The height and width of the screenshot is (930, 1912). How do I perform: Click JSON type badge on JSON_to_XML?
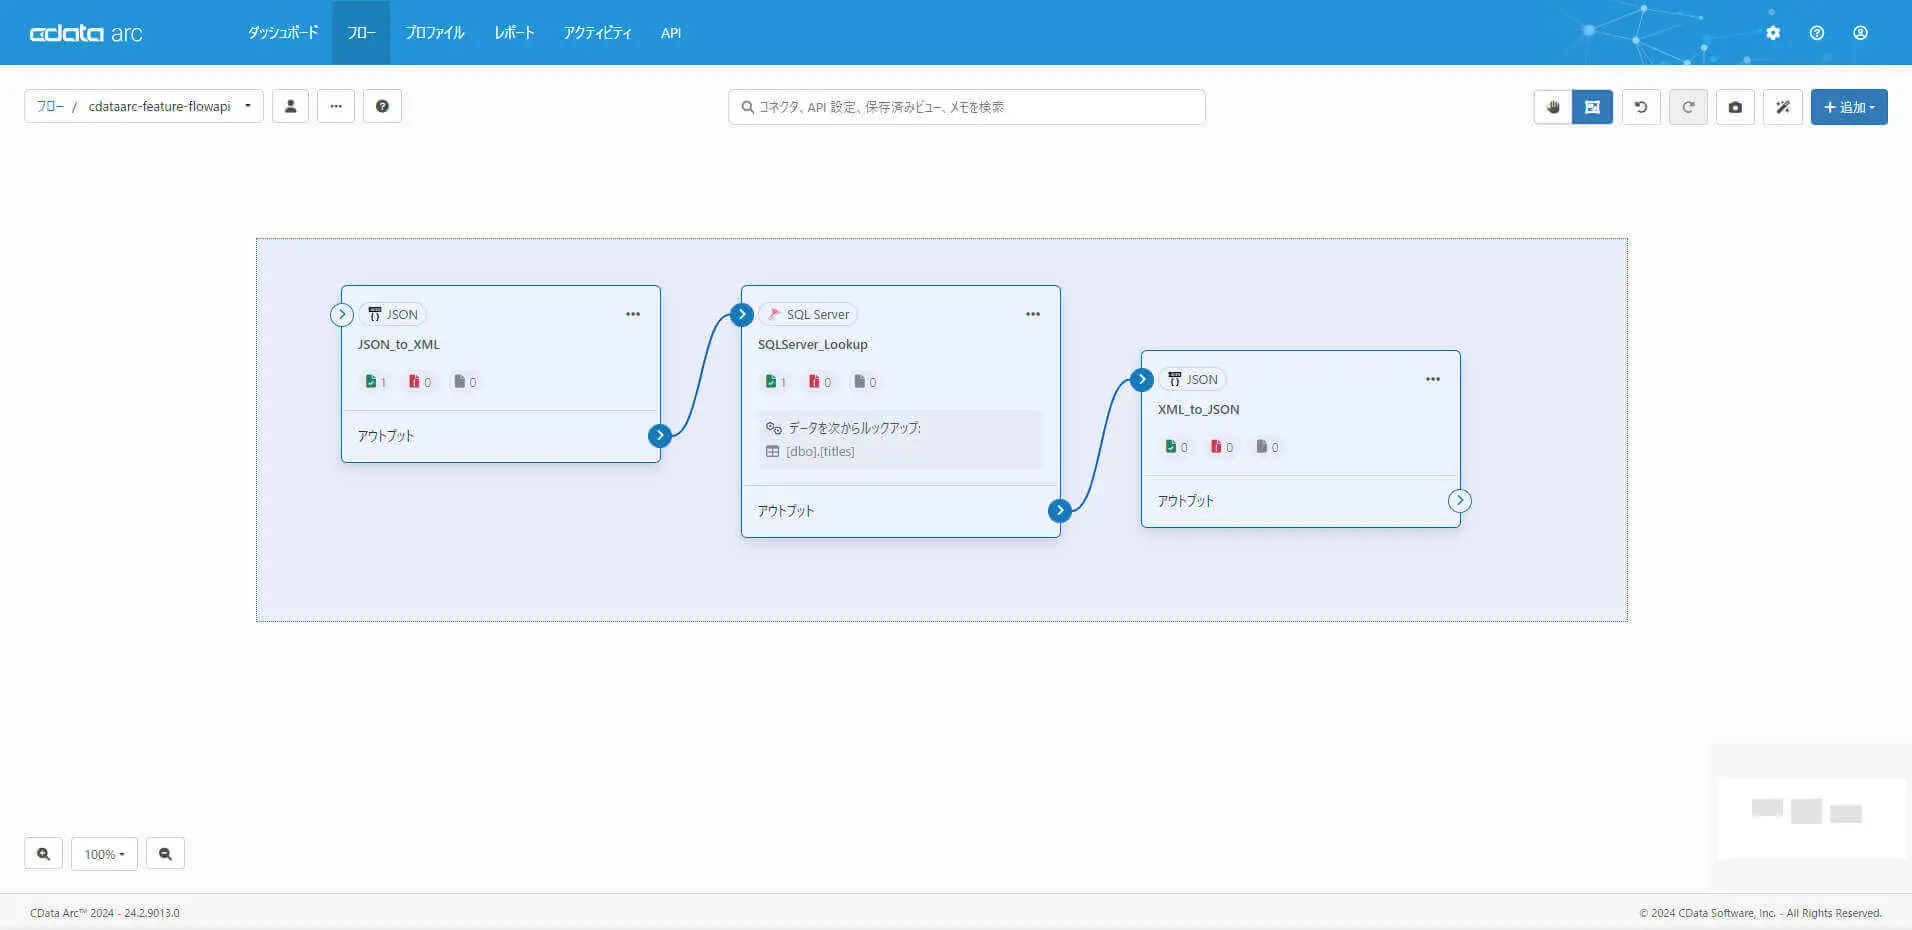pyautogui.click(x=393, y=314)
